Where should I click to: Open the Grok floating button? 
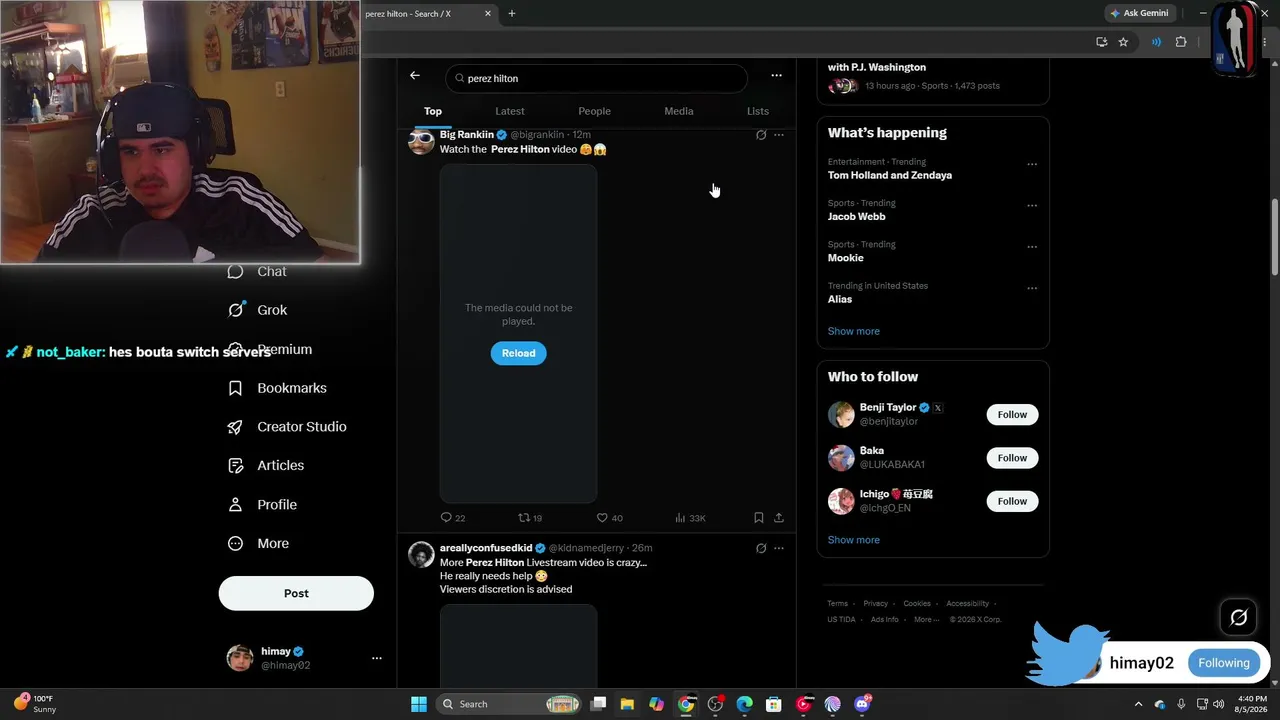pyautogui.click(x=1238, y=618)
